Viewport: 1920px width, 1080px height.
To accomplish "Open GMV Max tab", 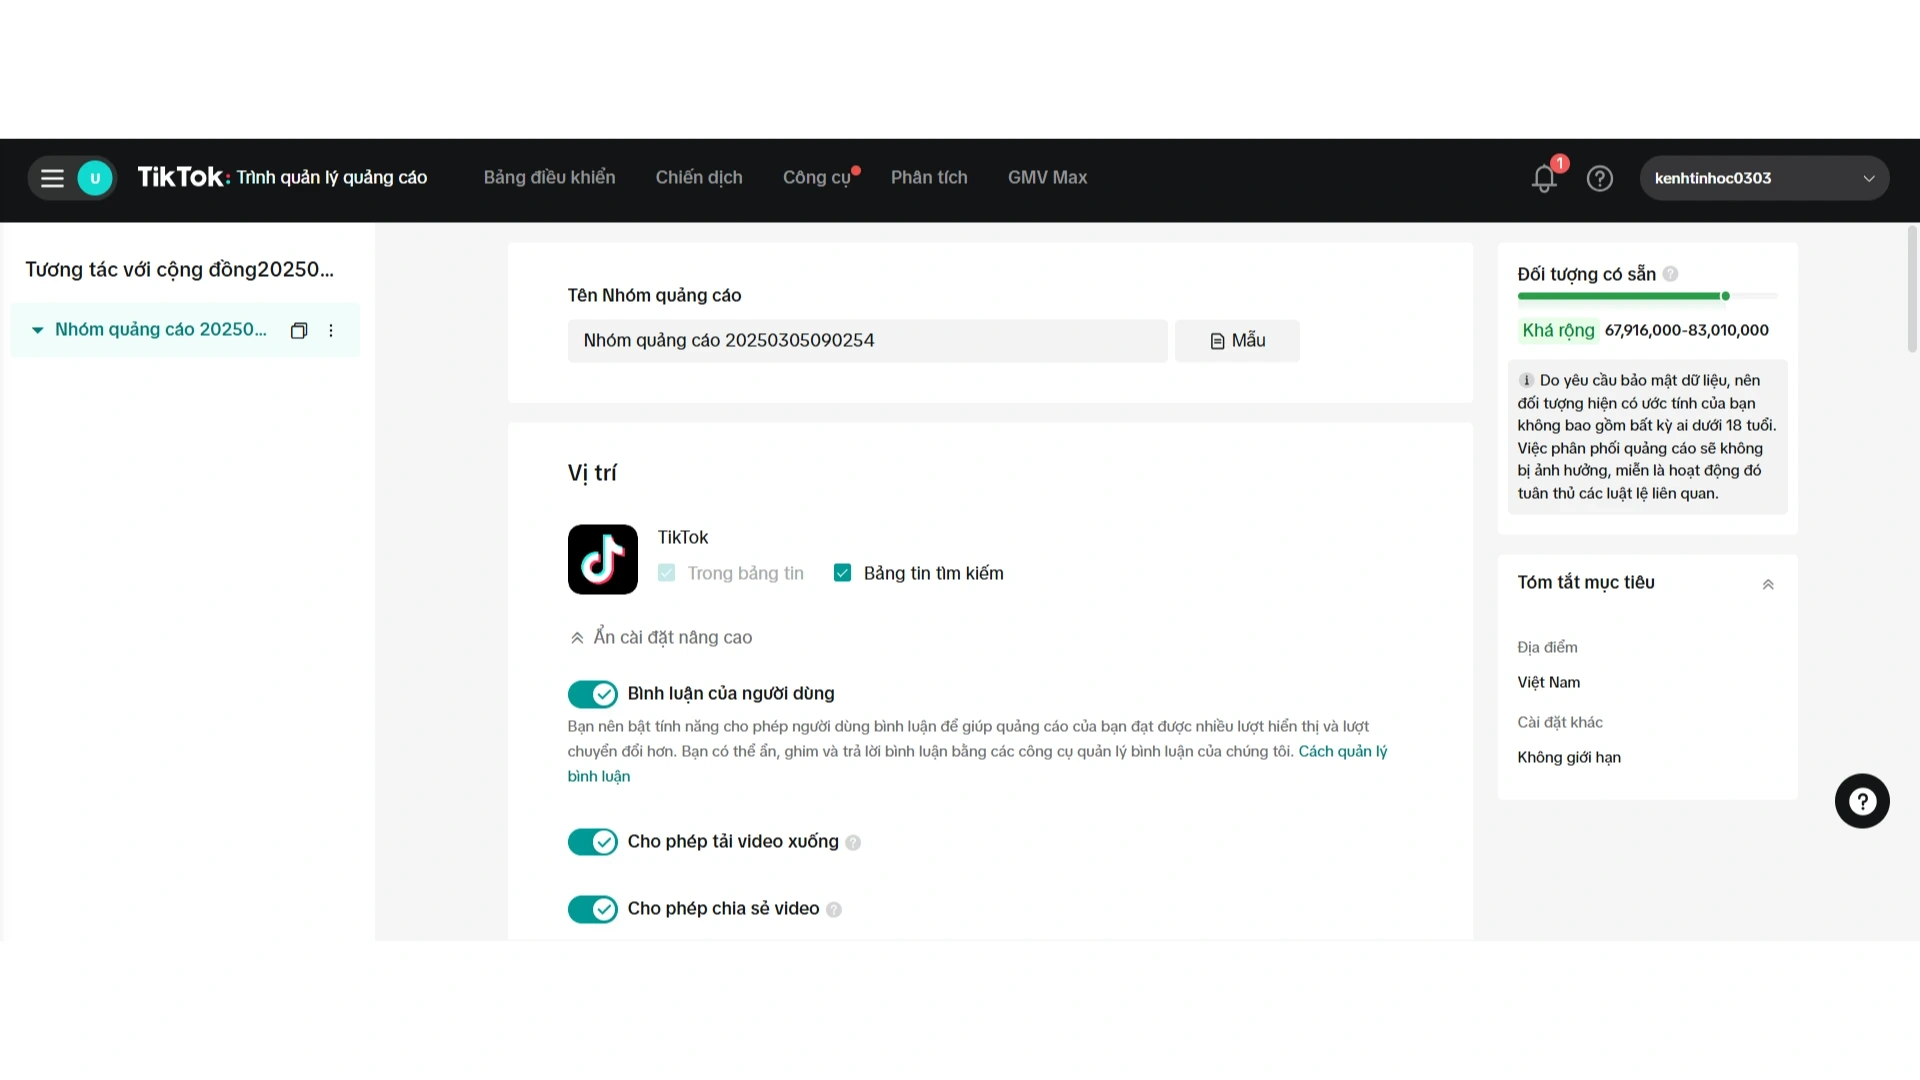I will point(1047,177).
